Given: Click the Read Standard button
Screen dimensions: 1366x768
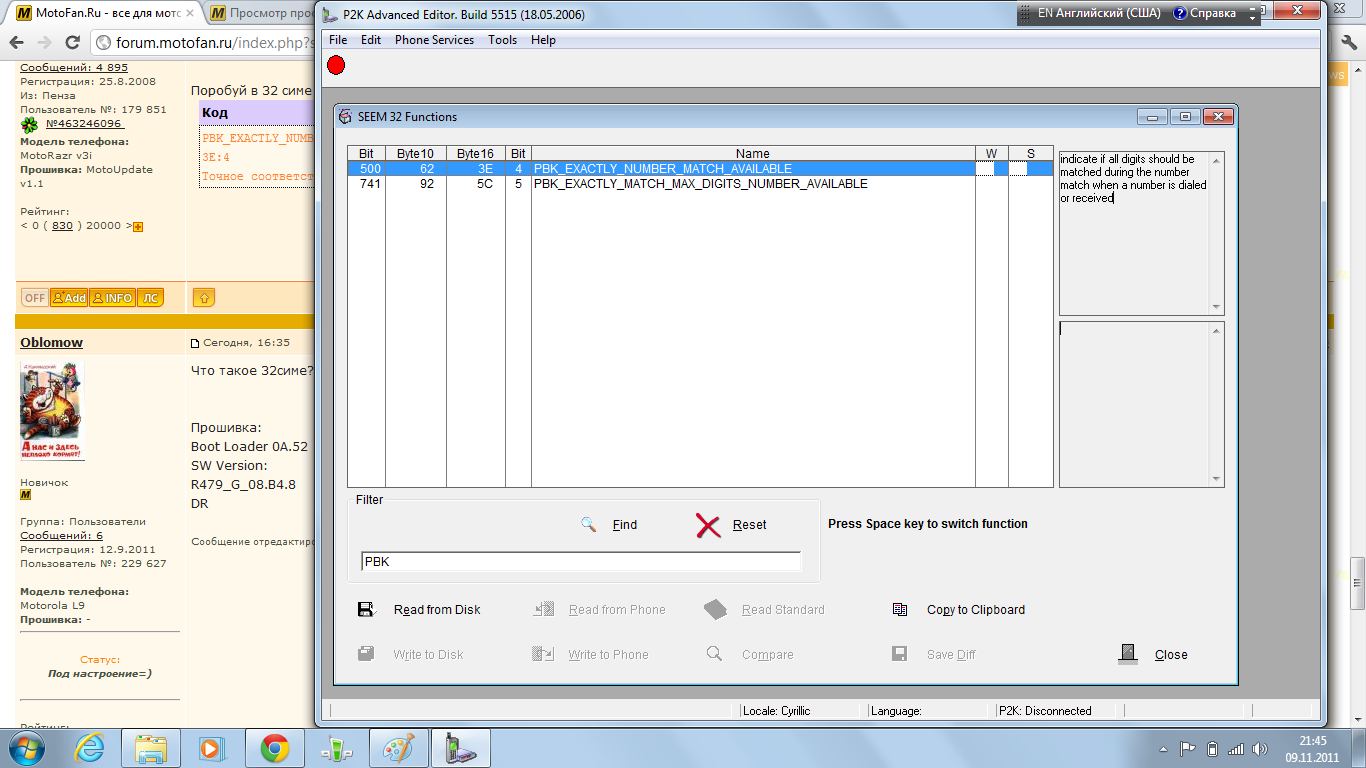Looking at the screenshot, I should pyautogui.click(x=764, y=610).
